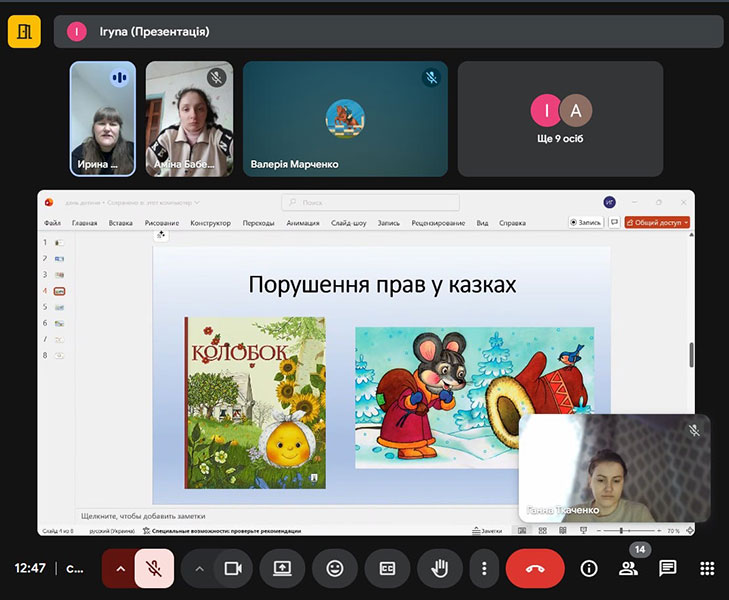
Task: Open the meeting details info icon
Action: 589,568
